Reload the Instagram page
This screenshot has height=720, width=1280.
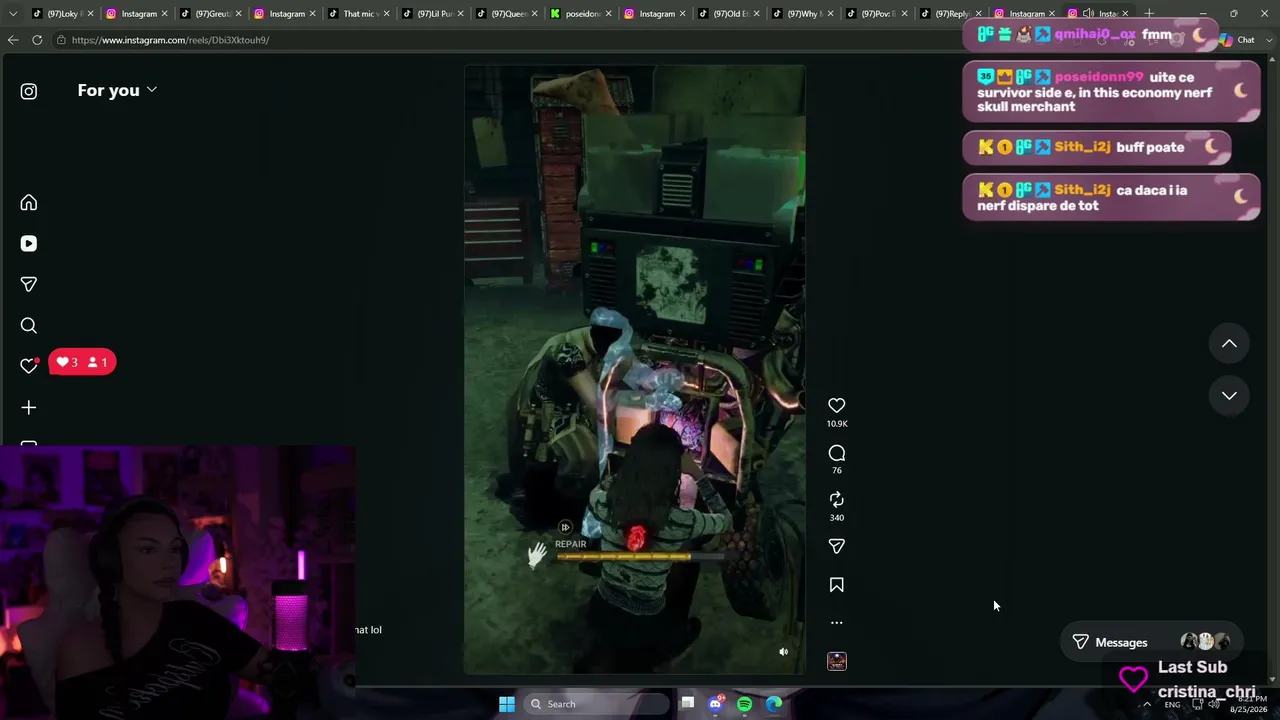pos(37,40)
